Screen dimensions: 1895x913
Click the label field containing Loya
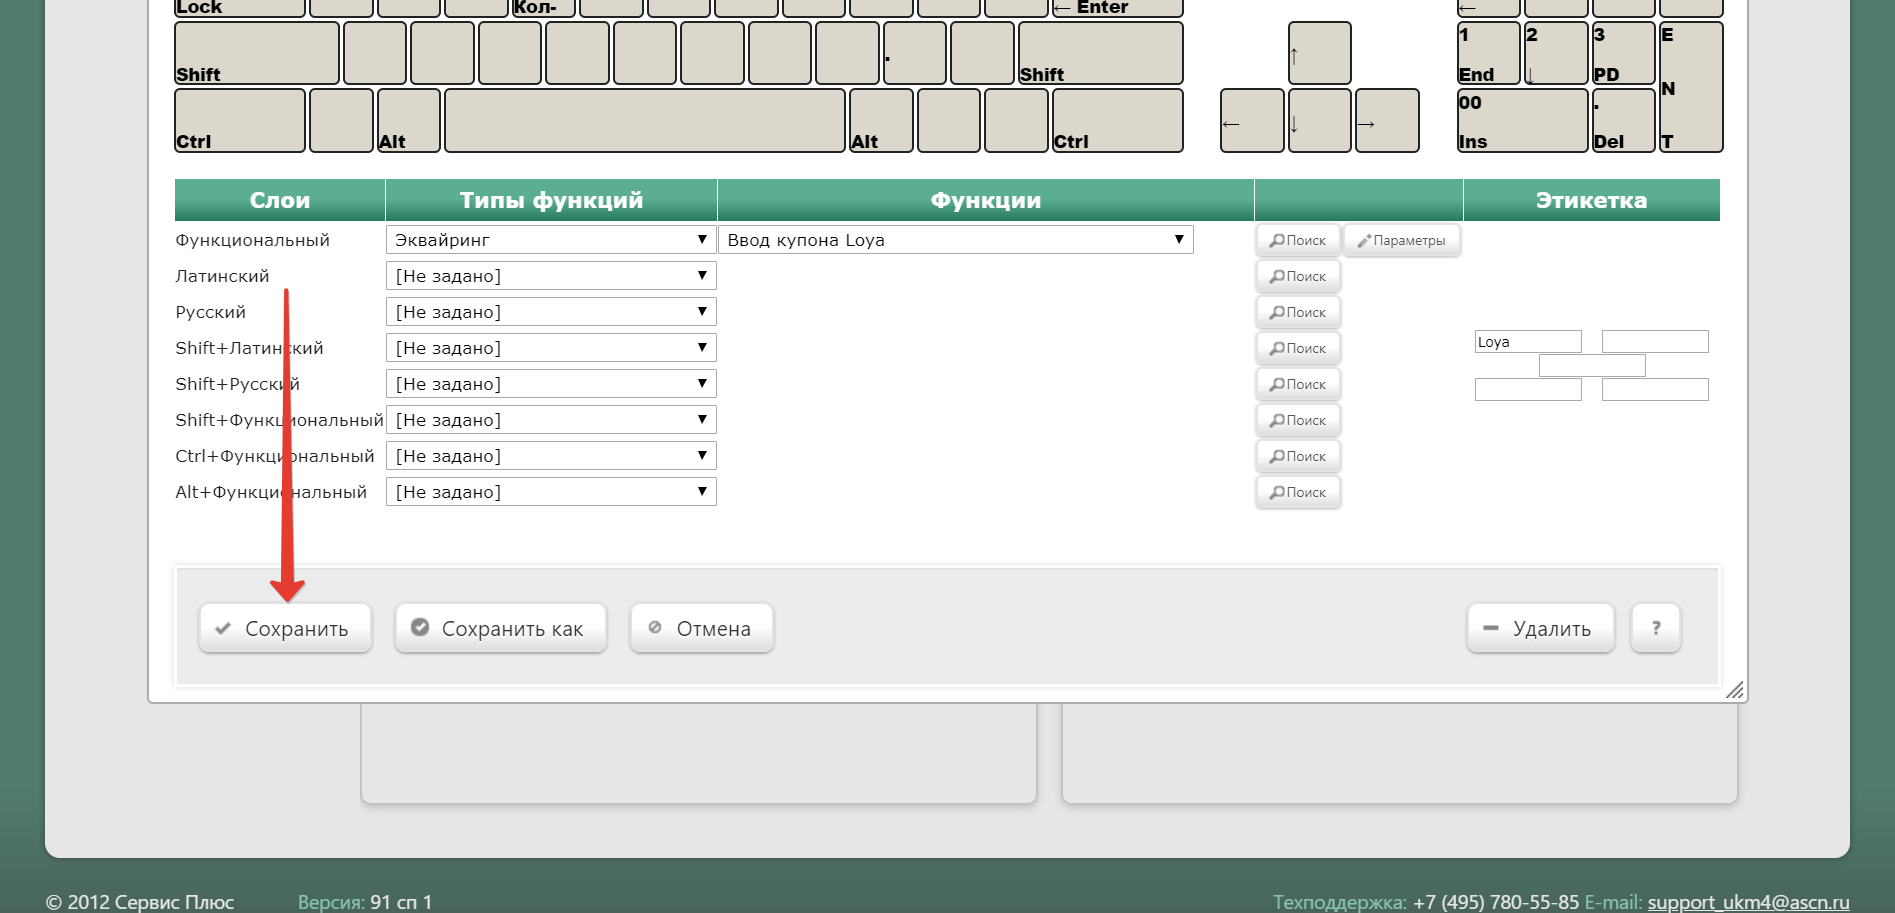[x=1527, y=342]
